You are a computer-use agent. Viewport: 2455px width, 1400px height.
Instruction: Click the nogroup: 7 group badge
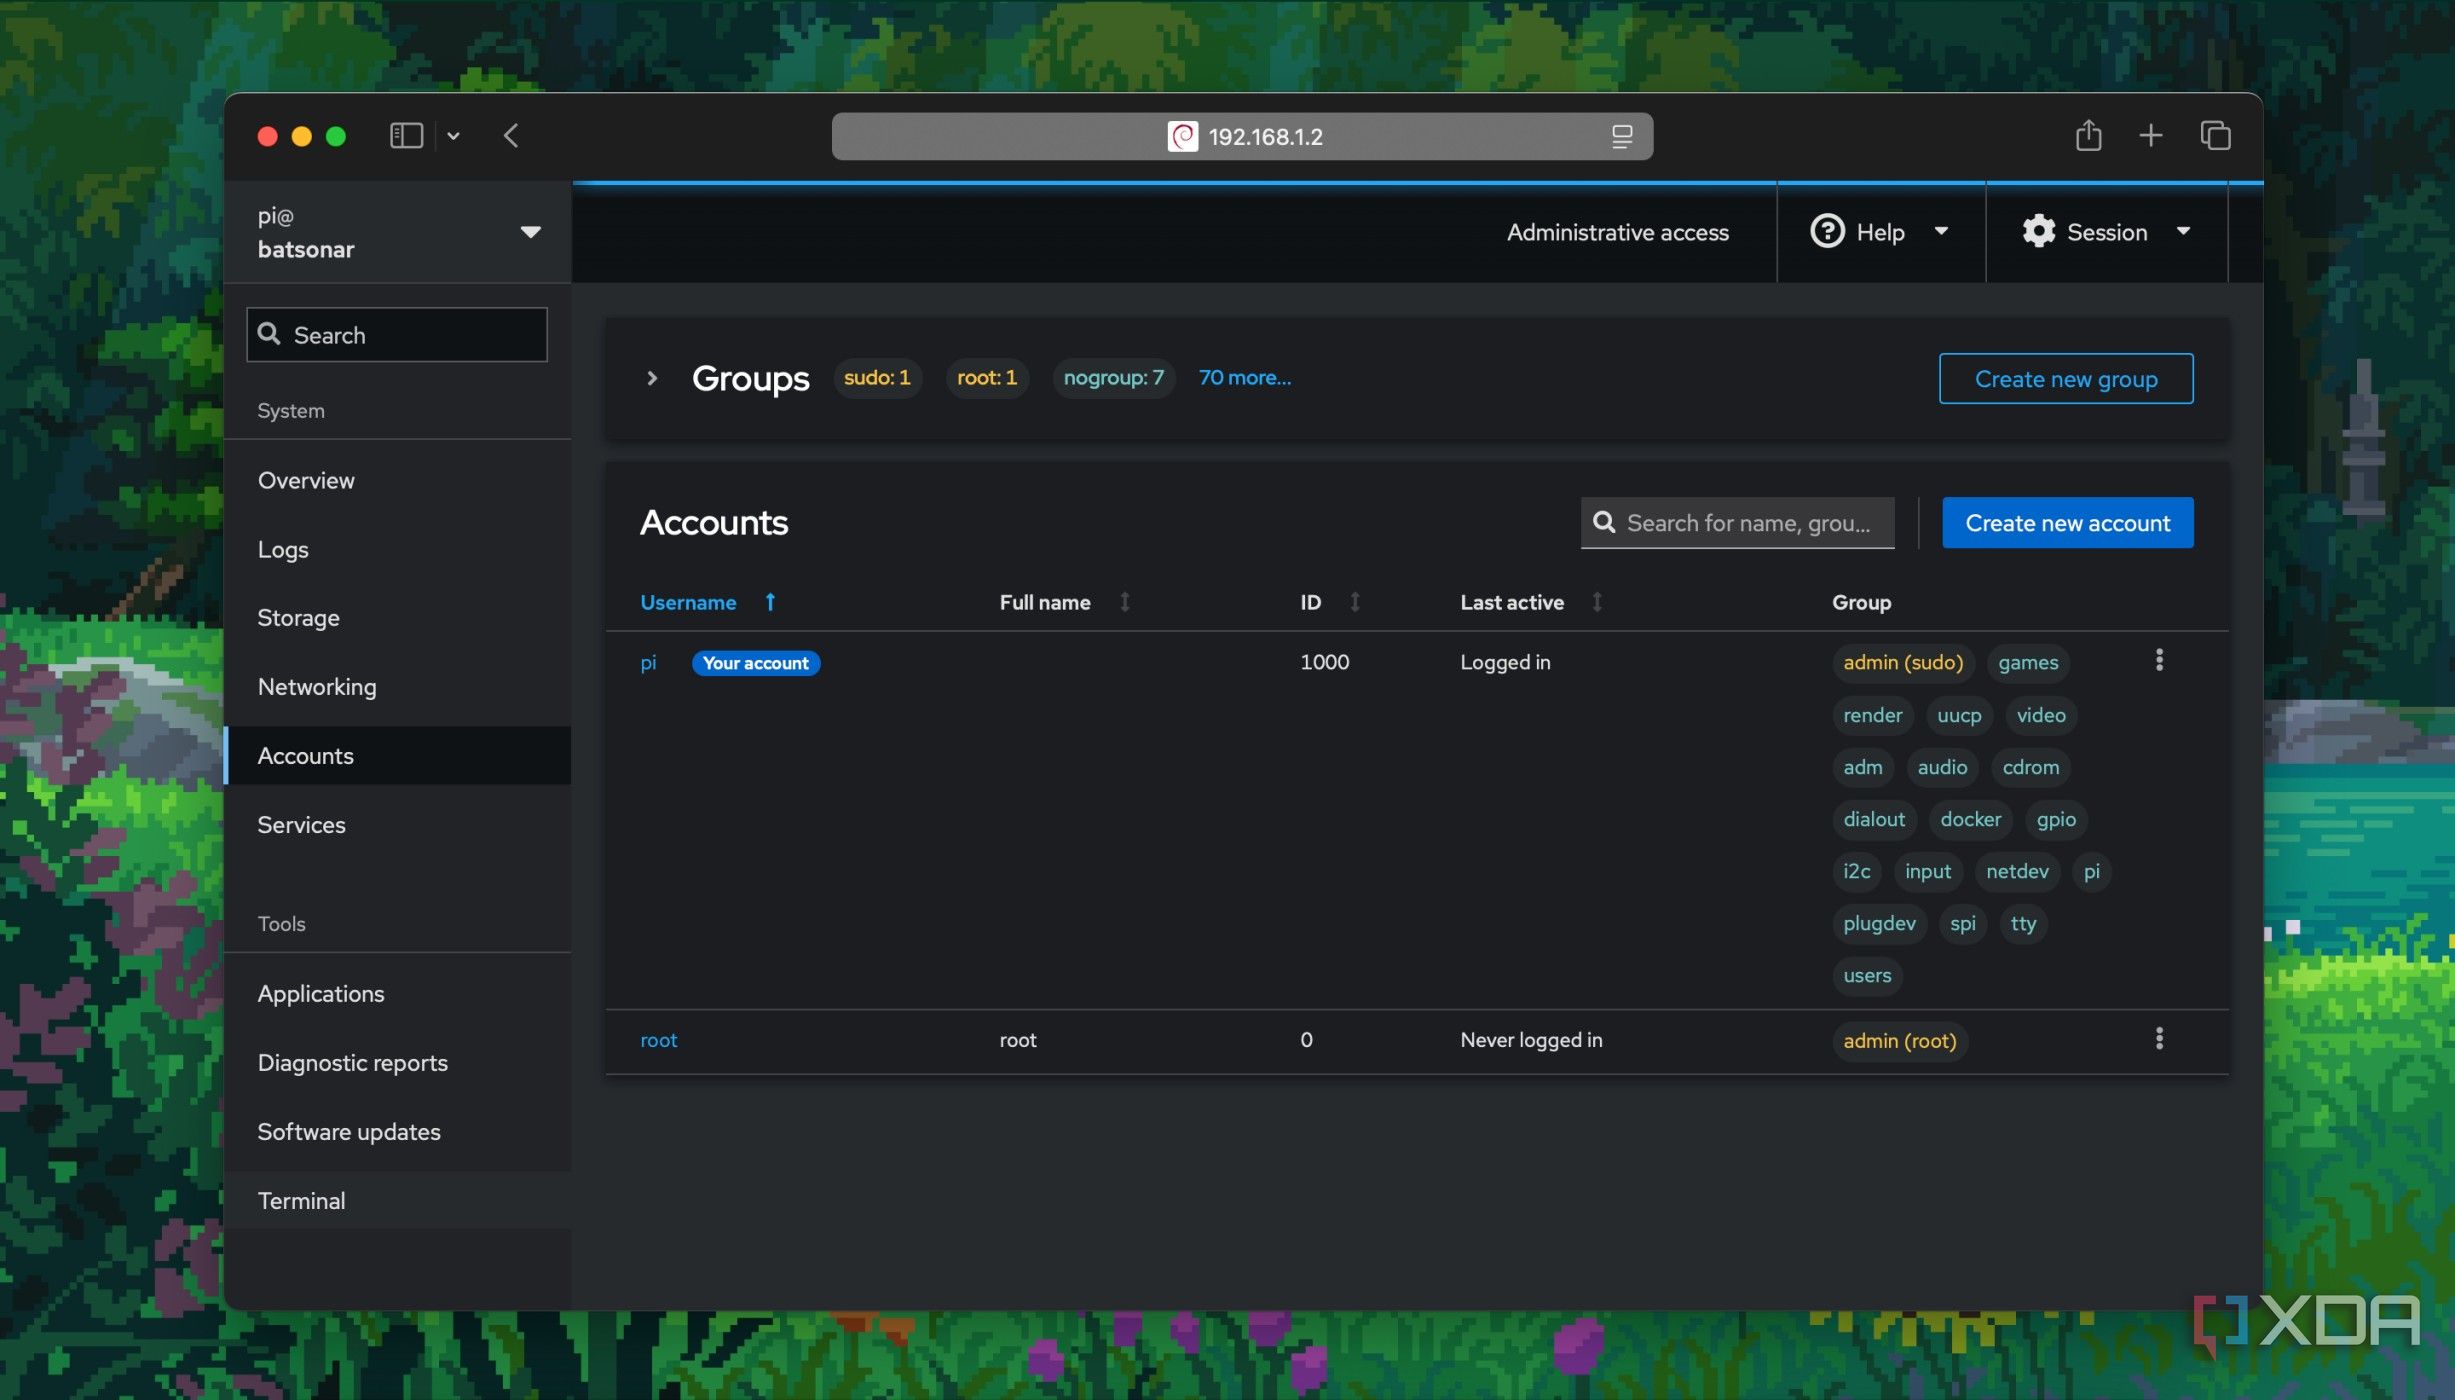click(1113, 378)
